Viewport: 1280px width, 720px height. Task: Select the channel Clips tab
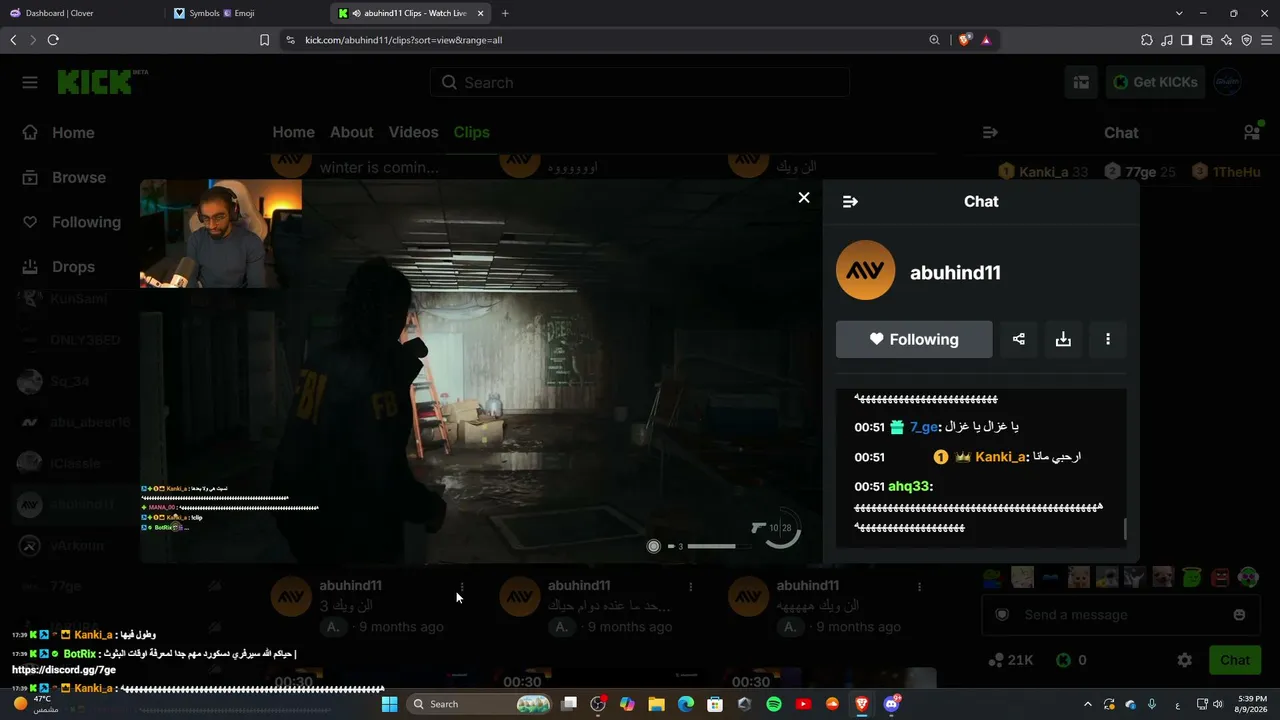pyautogui.click(x=471, y=132)
